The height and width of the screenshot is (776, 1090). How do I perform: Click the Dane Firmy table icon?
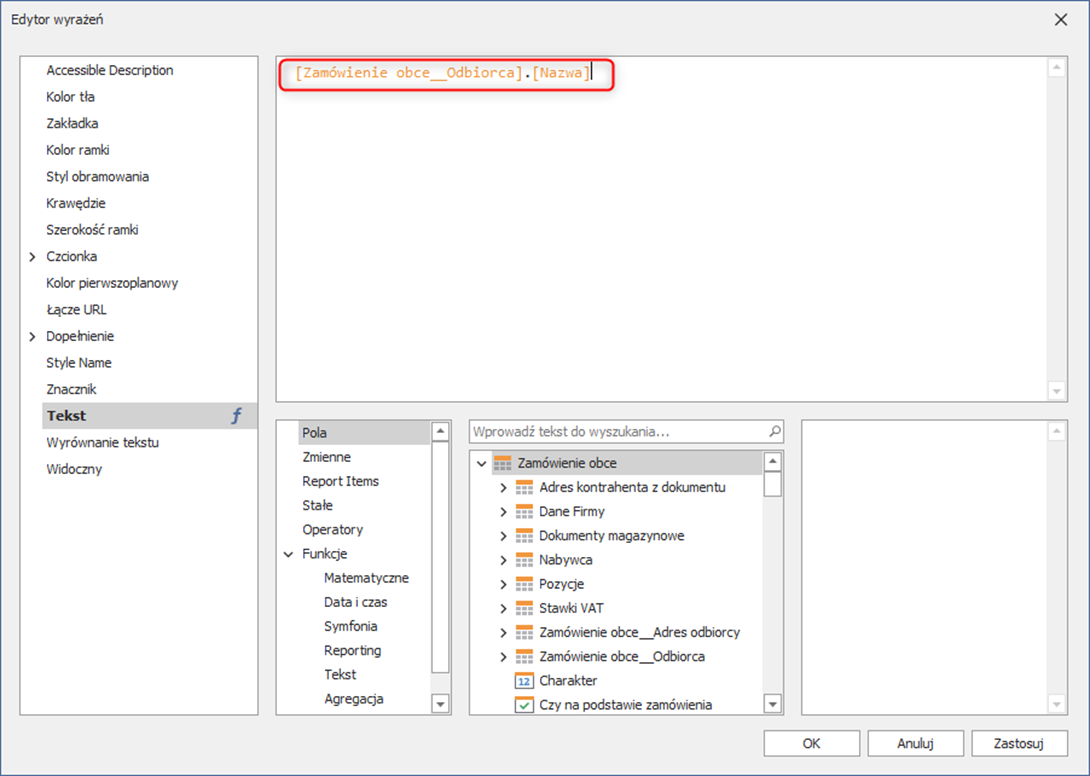pos(525,512)
